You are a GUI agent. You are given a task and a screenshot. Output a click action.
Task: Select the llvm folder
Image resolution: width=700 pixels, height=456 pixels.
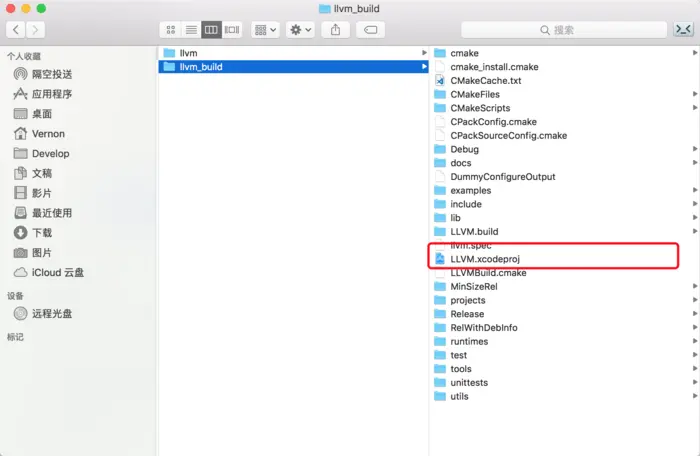point(293,53)
